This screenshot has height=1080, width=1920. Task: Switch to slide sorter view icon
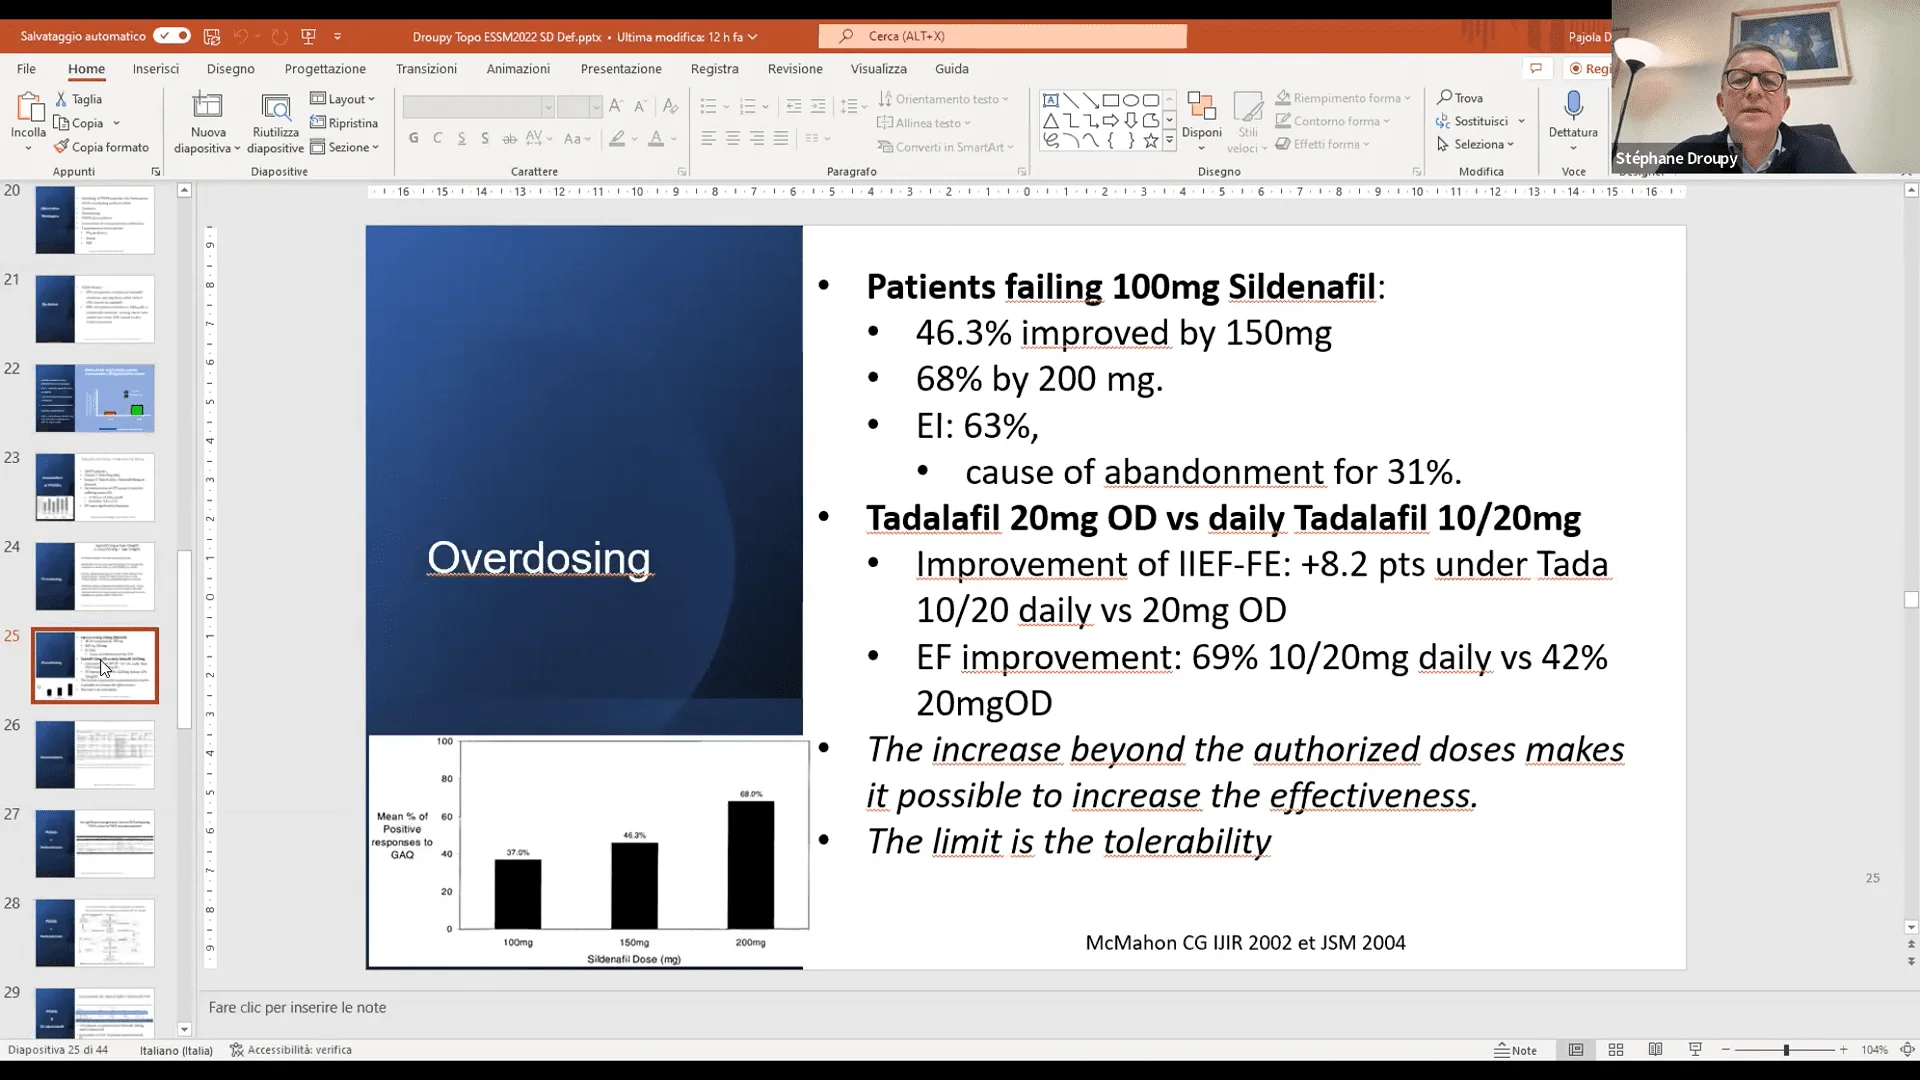(x=1615, y=1050)
